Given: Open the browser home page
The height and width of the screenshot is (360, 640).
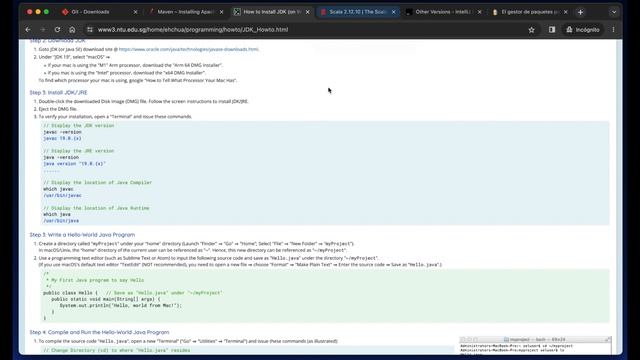Looking at the screenshot, I should point(72,29).
